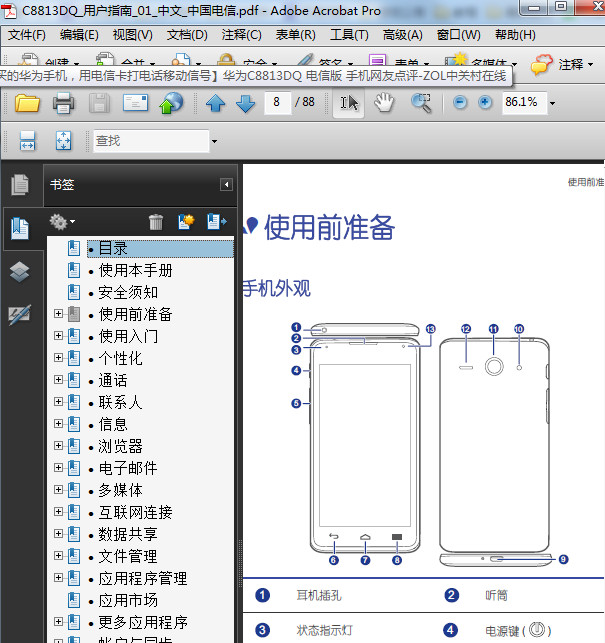
Task: Select the Hand tool
Action: [384, 103]
